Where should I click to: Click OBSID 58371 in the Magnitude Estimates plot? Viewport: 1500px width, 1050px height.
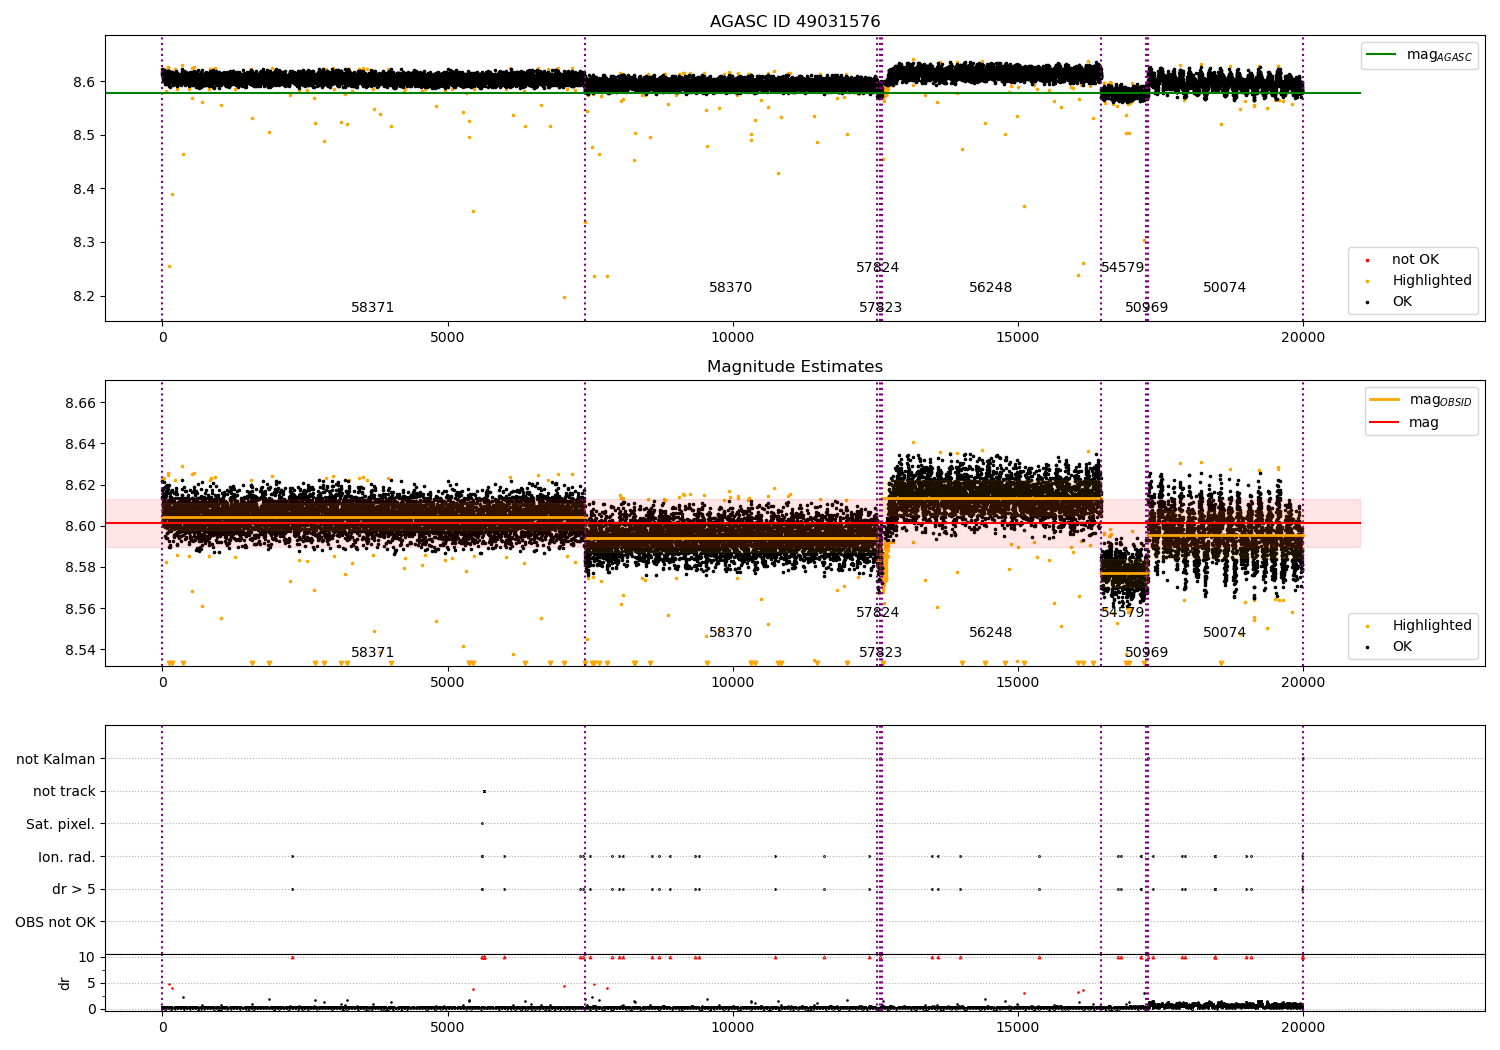(x=373, y=653)
